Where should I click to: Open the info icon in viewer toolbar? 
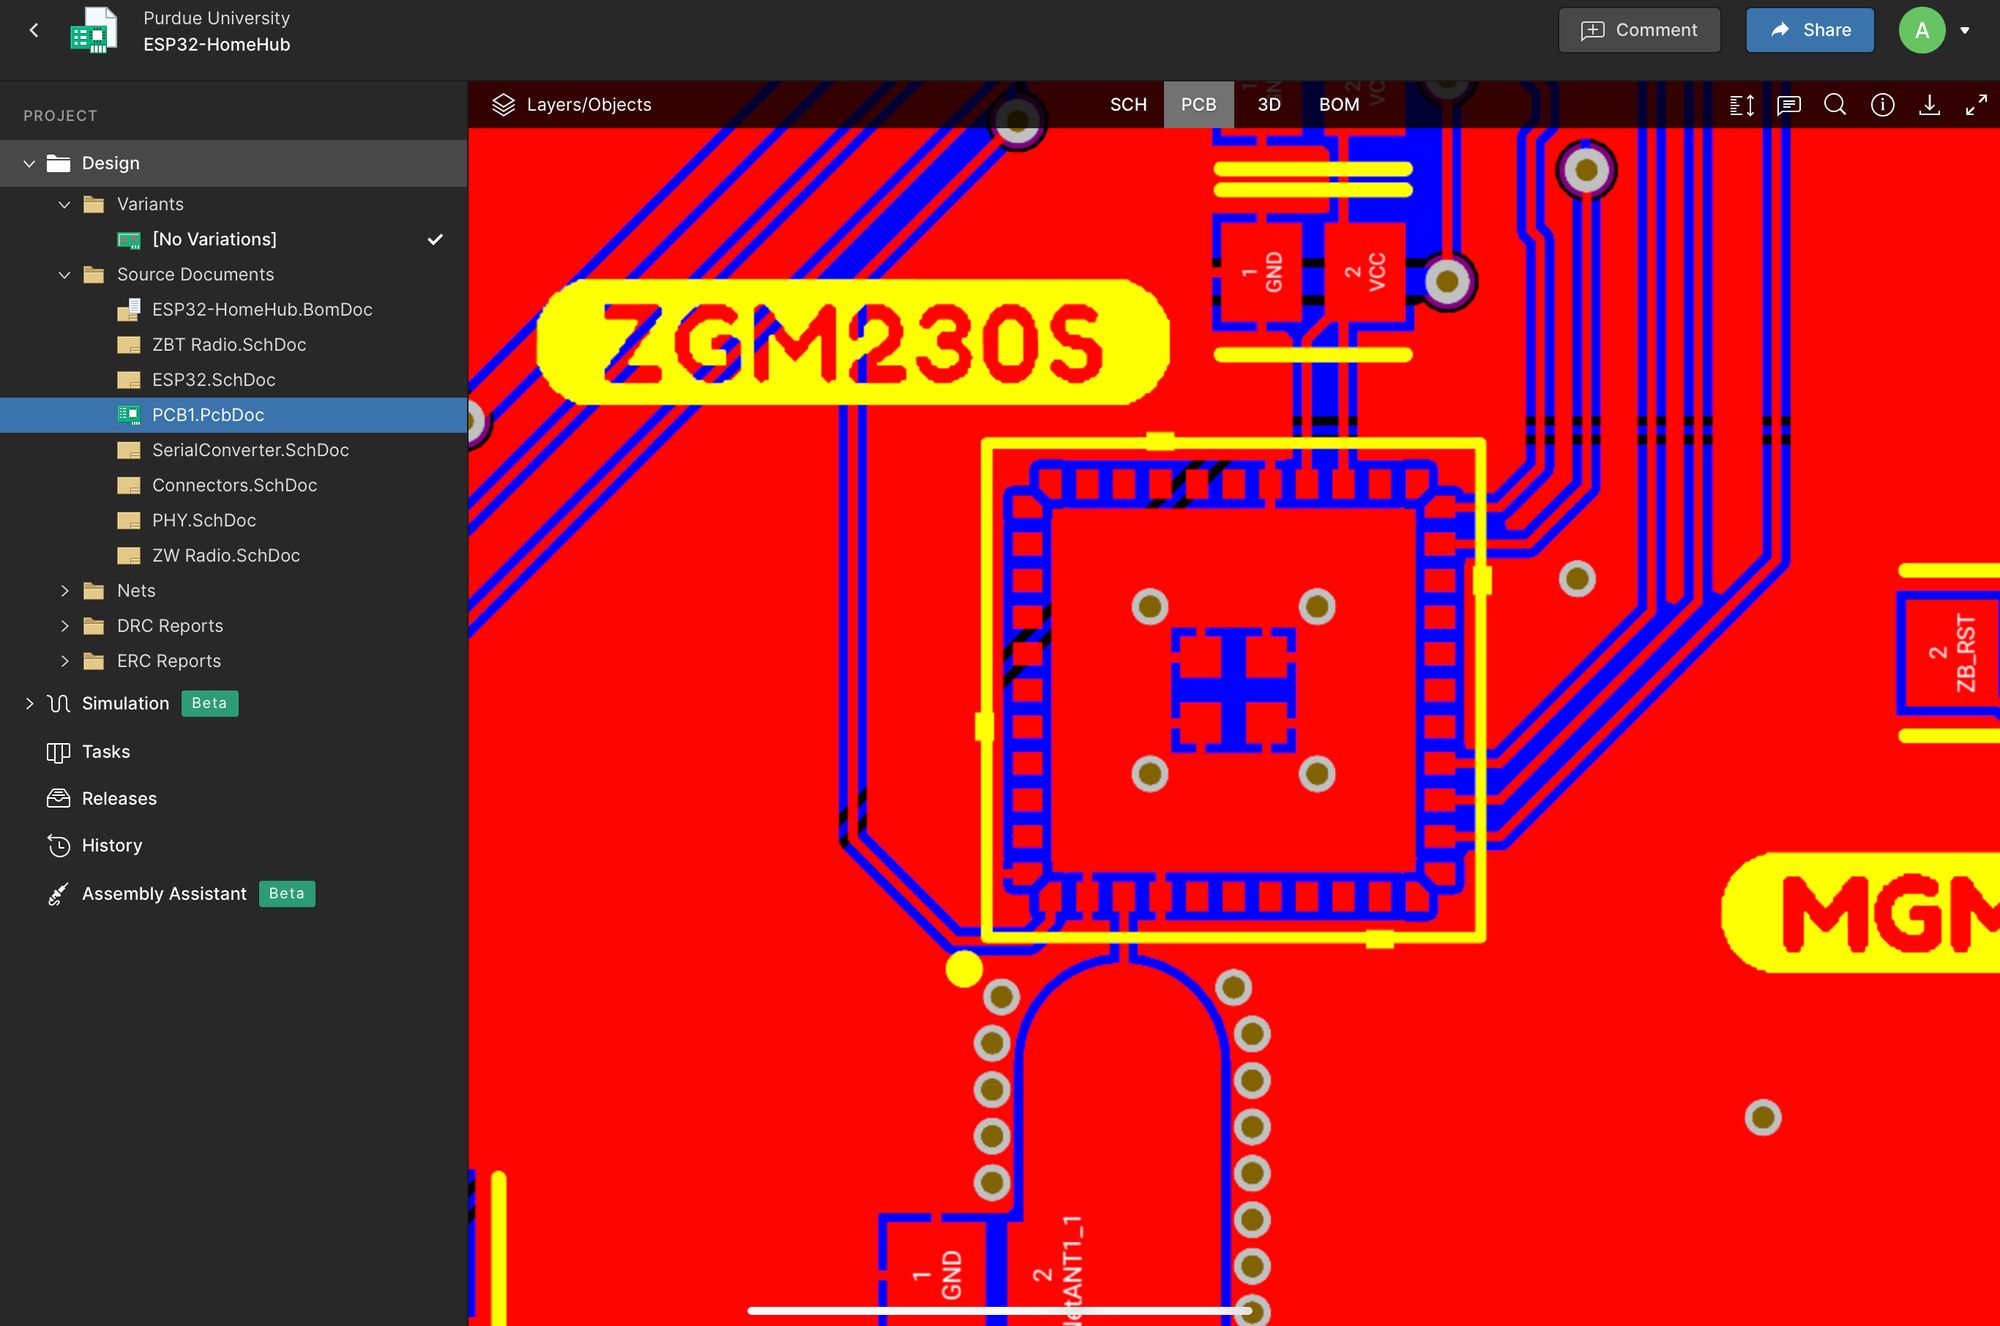click(1882, 105)
